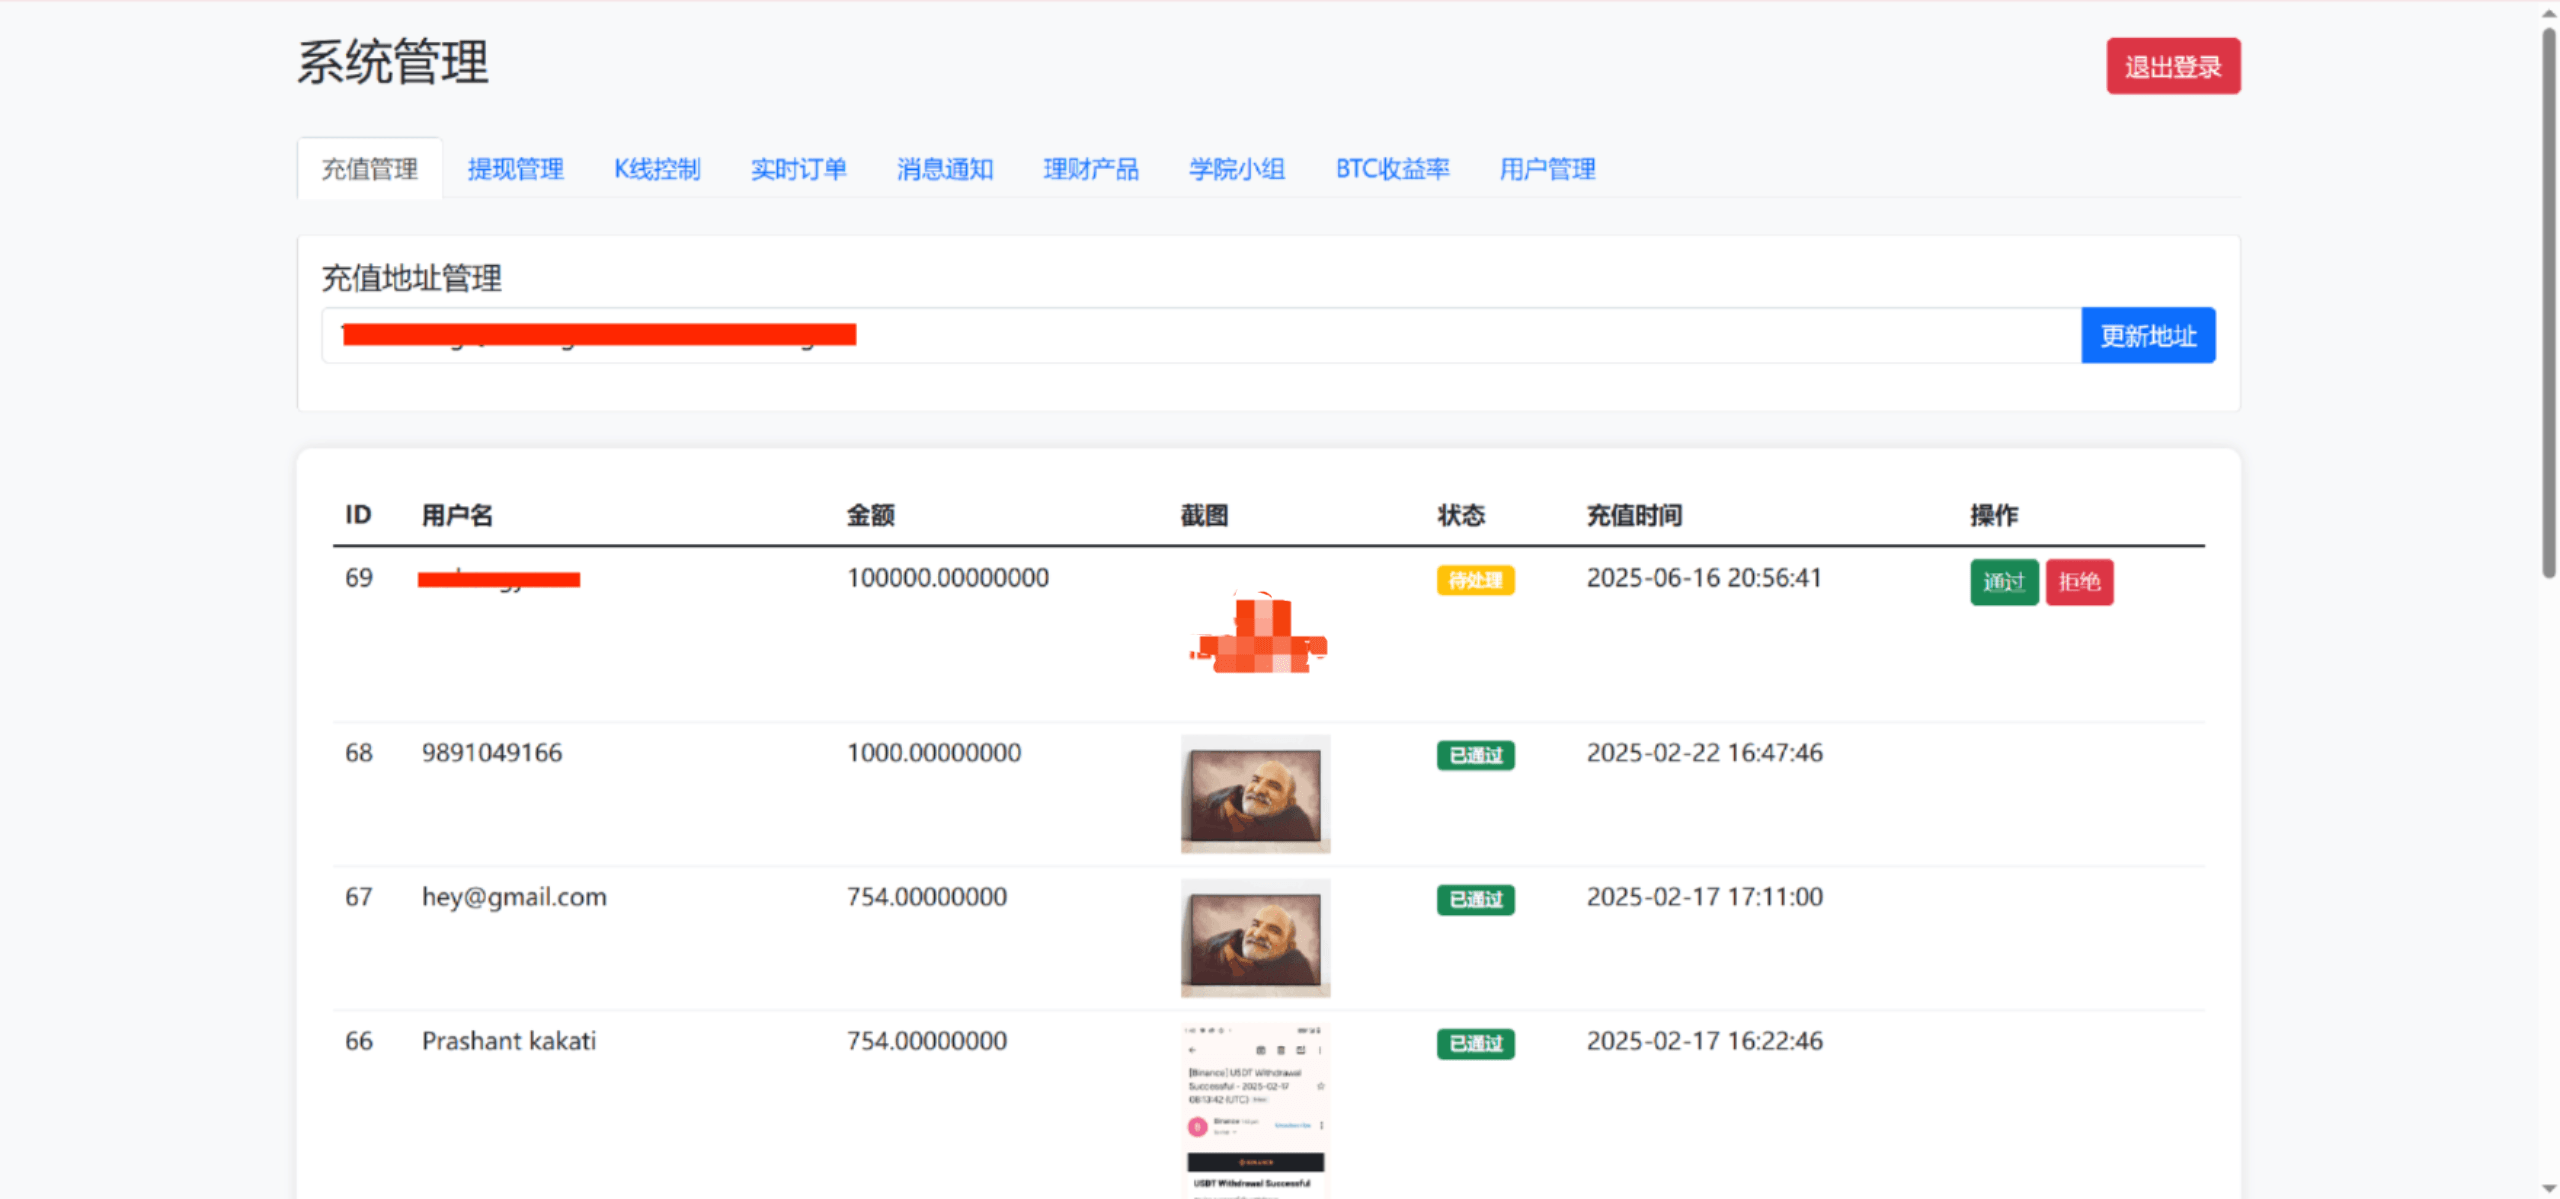Click the page's vertical scrollbar thumb
The image size is (2560, 1199).
(x=2548, y=300)
